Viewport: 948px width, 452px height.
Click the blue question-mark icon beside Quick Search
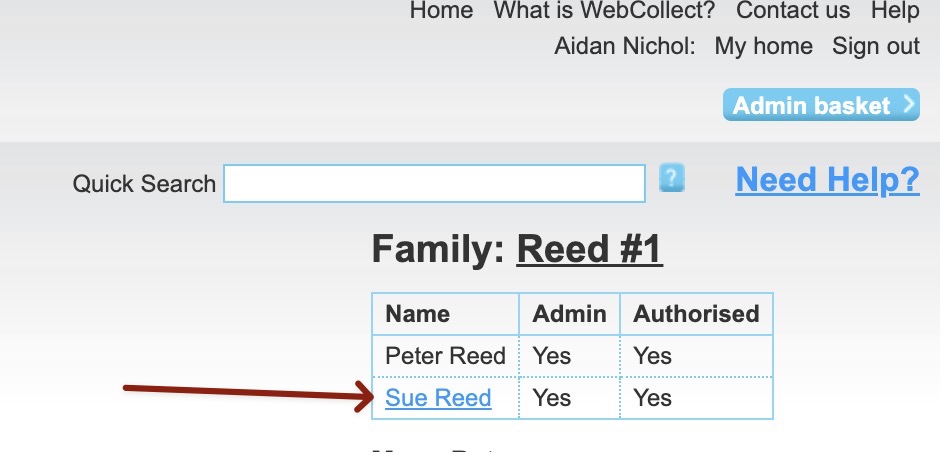point(672,179)
